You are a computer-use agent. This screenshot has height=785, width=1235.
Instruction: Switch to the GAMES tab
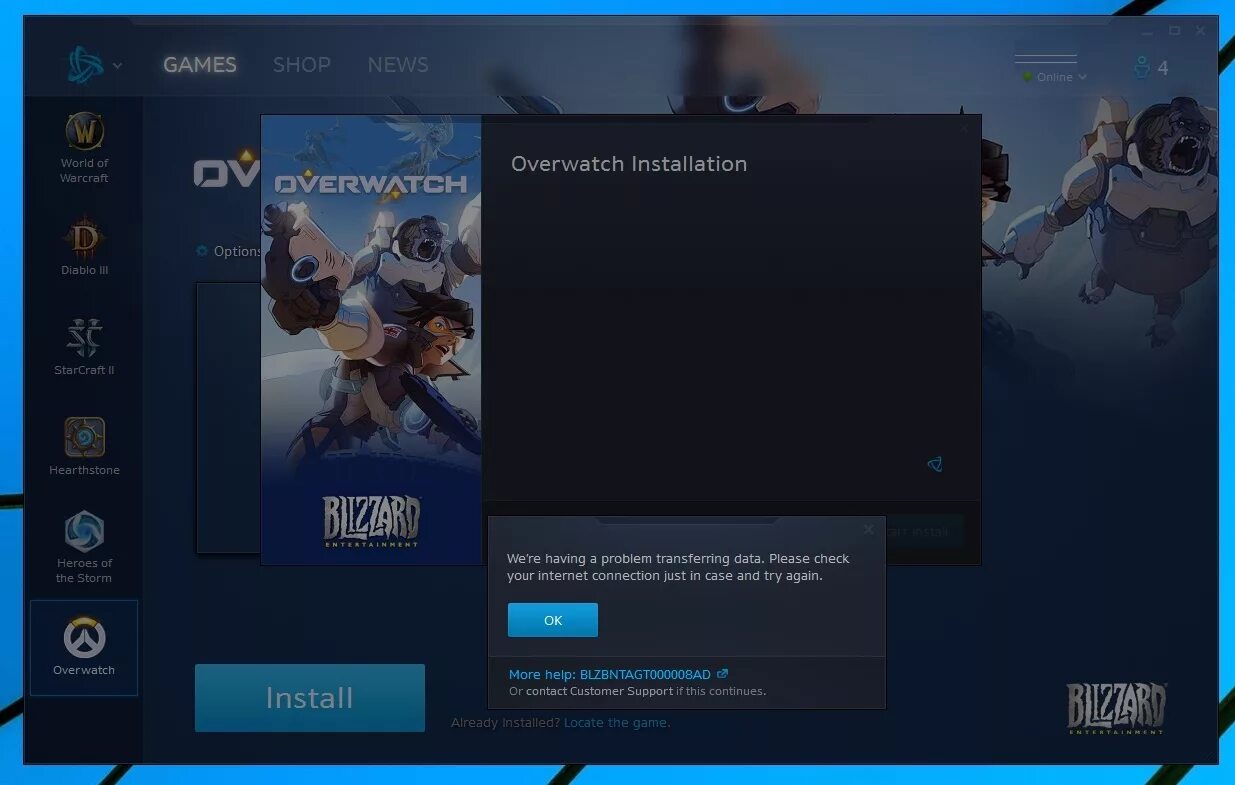coord(199,64)
